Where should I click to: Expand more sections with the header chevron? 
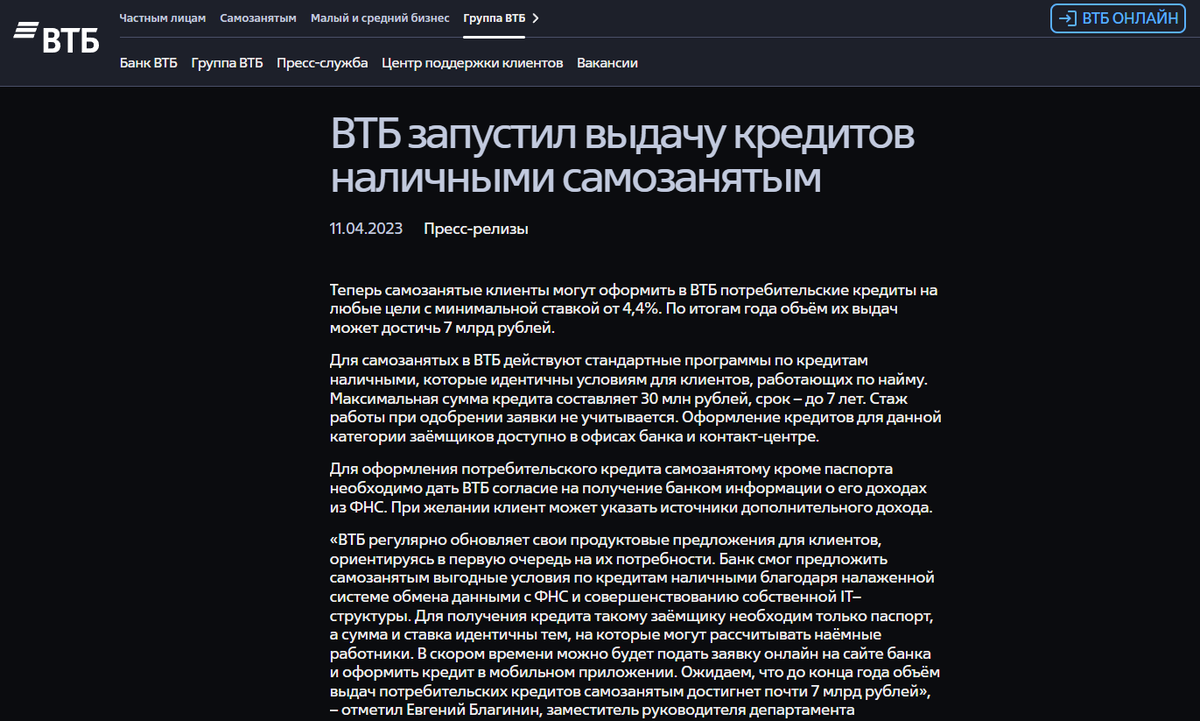click(536, 18)
